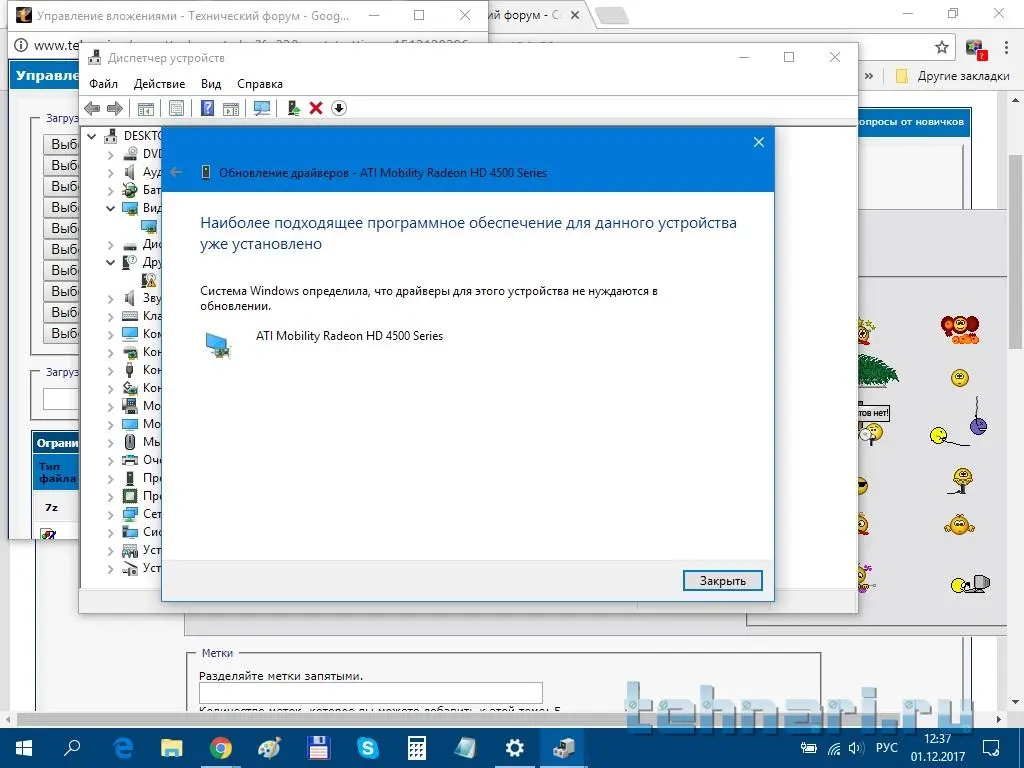Show more bookmarks with the » chevron
Viewport: 1024px width, 768px height.
(869, 76)
